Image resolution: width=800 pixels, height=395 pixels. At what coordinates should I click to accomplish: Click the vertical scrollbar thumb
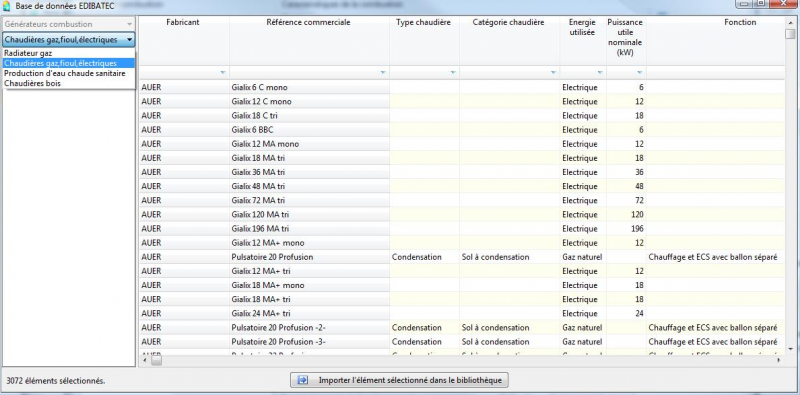pos(790,34)
